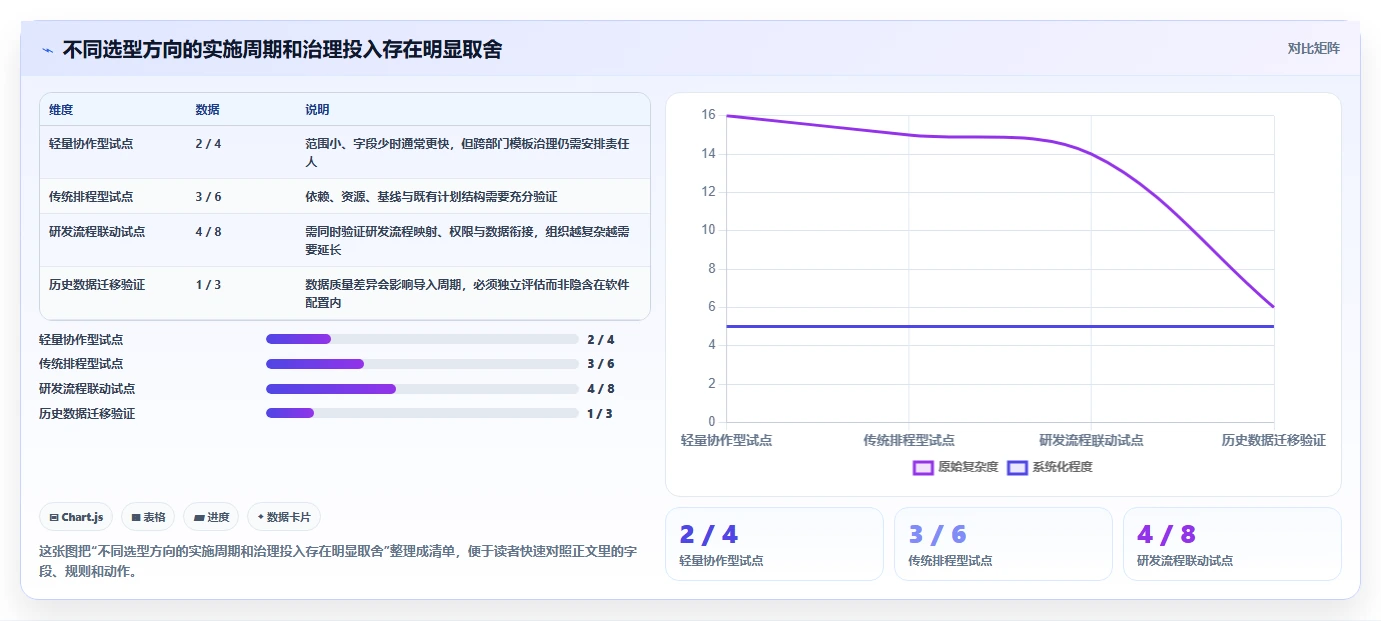Click the description starting with 数据质量差异
The image size is (1381, 621).
coord(467,294)
